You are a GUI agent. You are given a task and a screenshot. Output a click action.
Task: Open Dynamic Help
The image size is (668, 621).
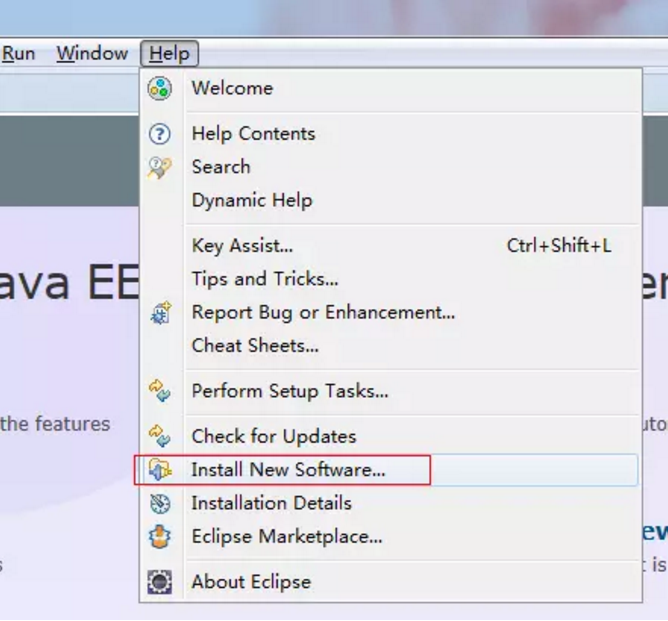390,201
